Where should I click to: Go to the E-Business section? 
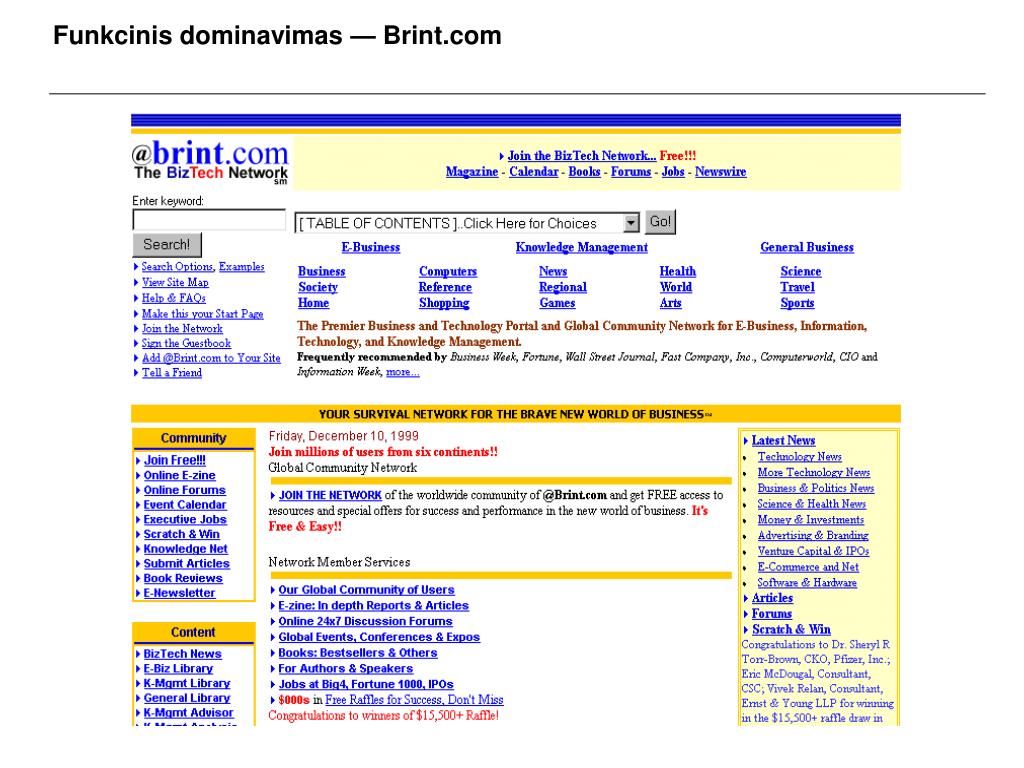[x=370, y=248]
